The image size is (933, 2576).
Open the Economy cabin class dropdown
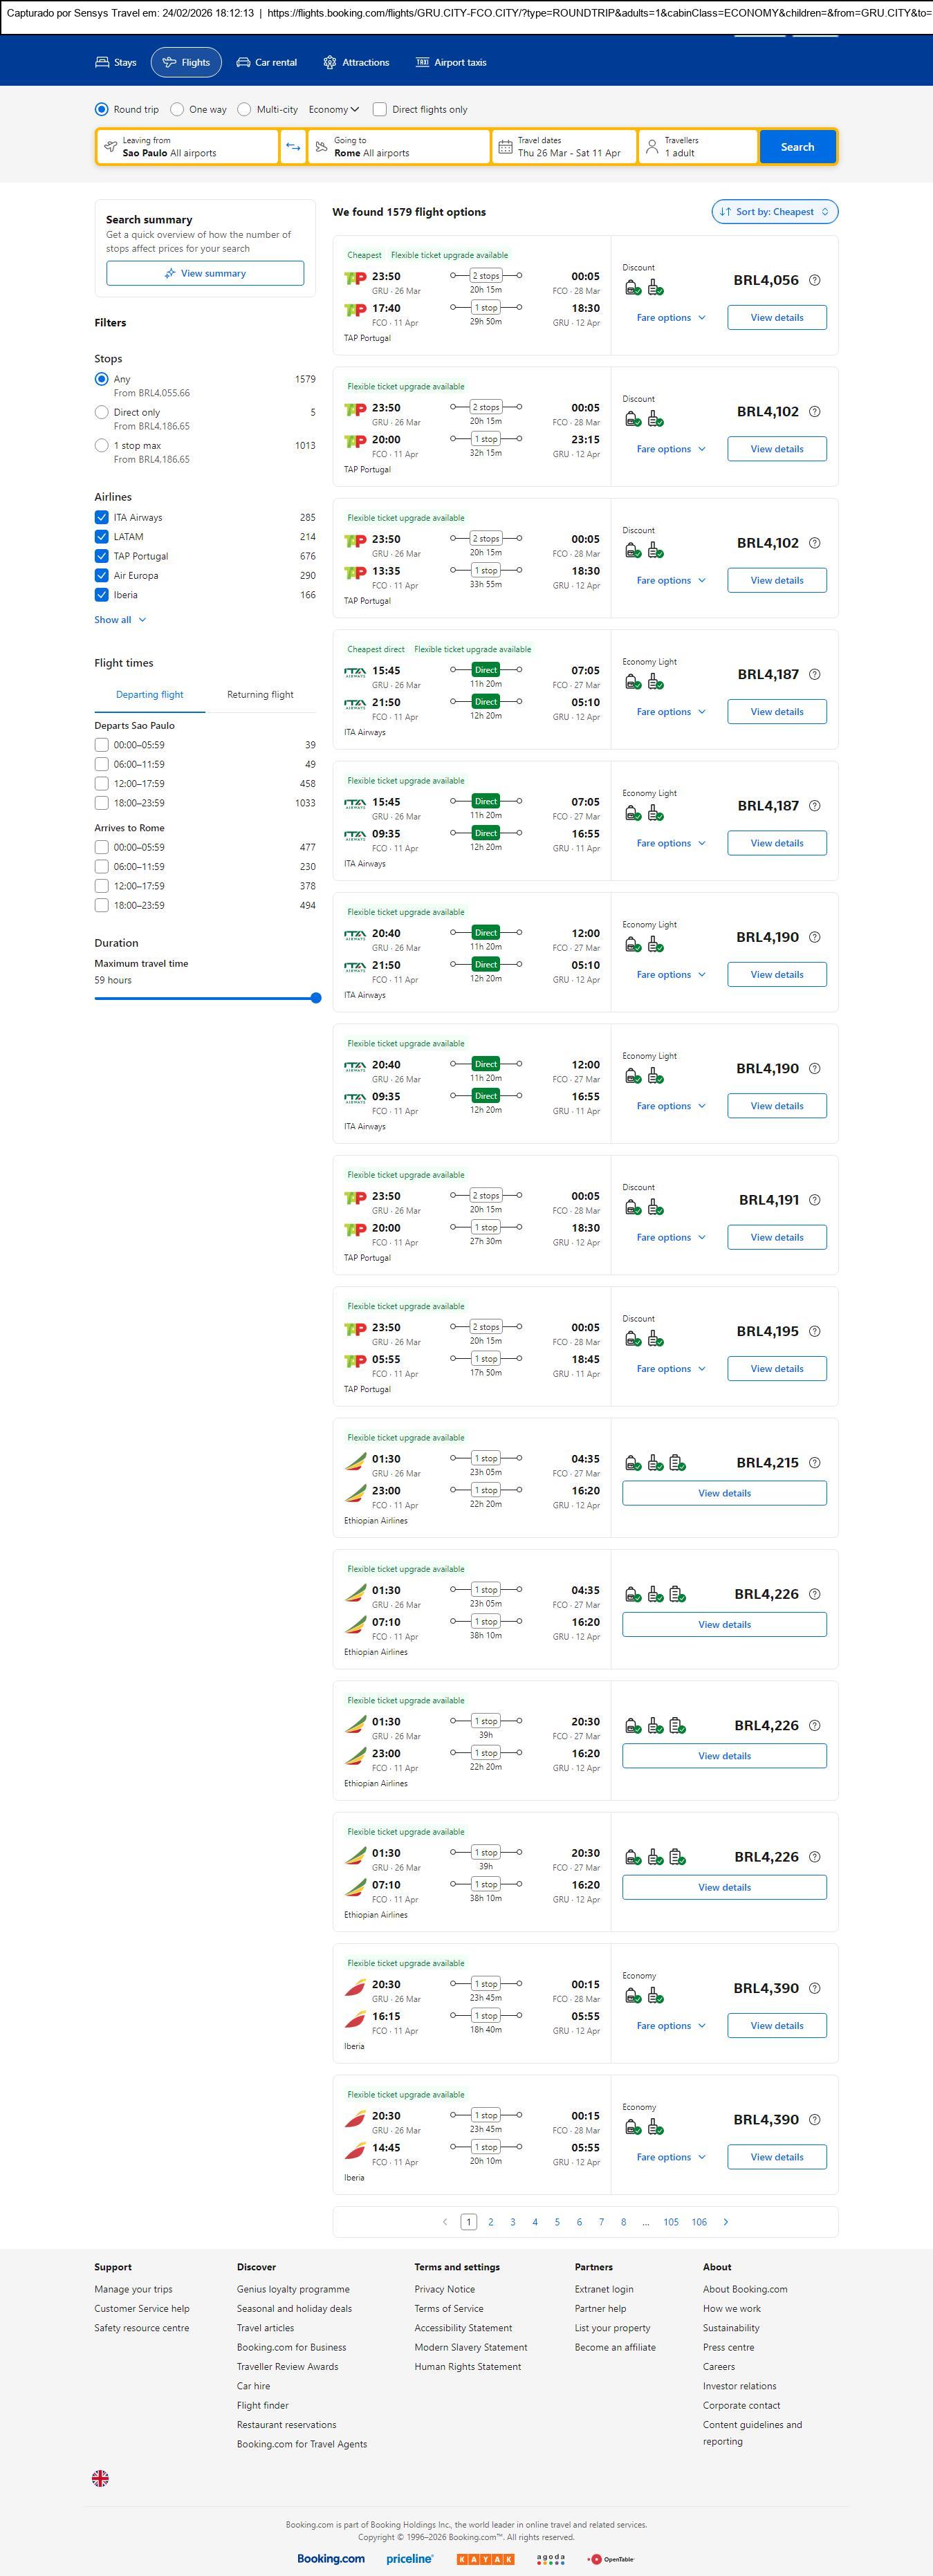(333, 109)
